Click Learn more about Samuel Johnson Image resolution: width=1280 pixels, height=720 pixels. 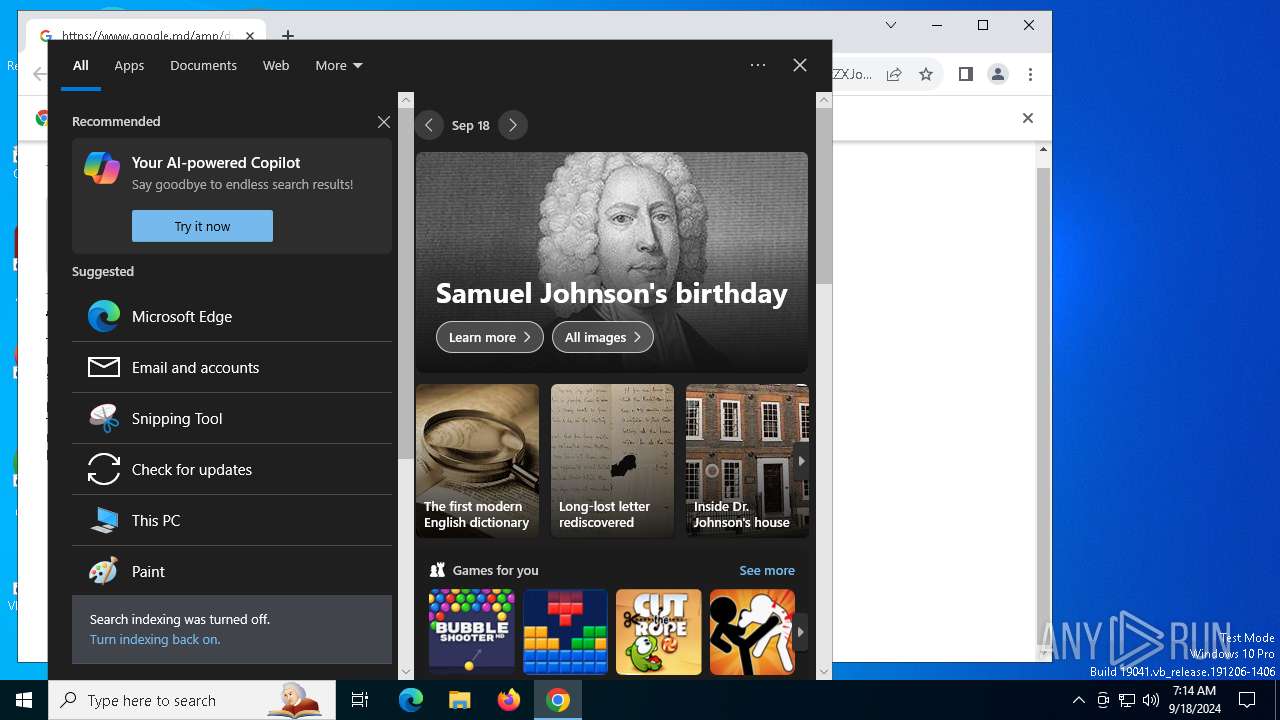pyautogui.click(x=490, y=337)
